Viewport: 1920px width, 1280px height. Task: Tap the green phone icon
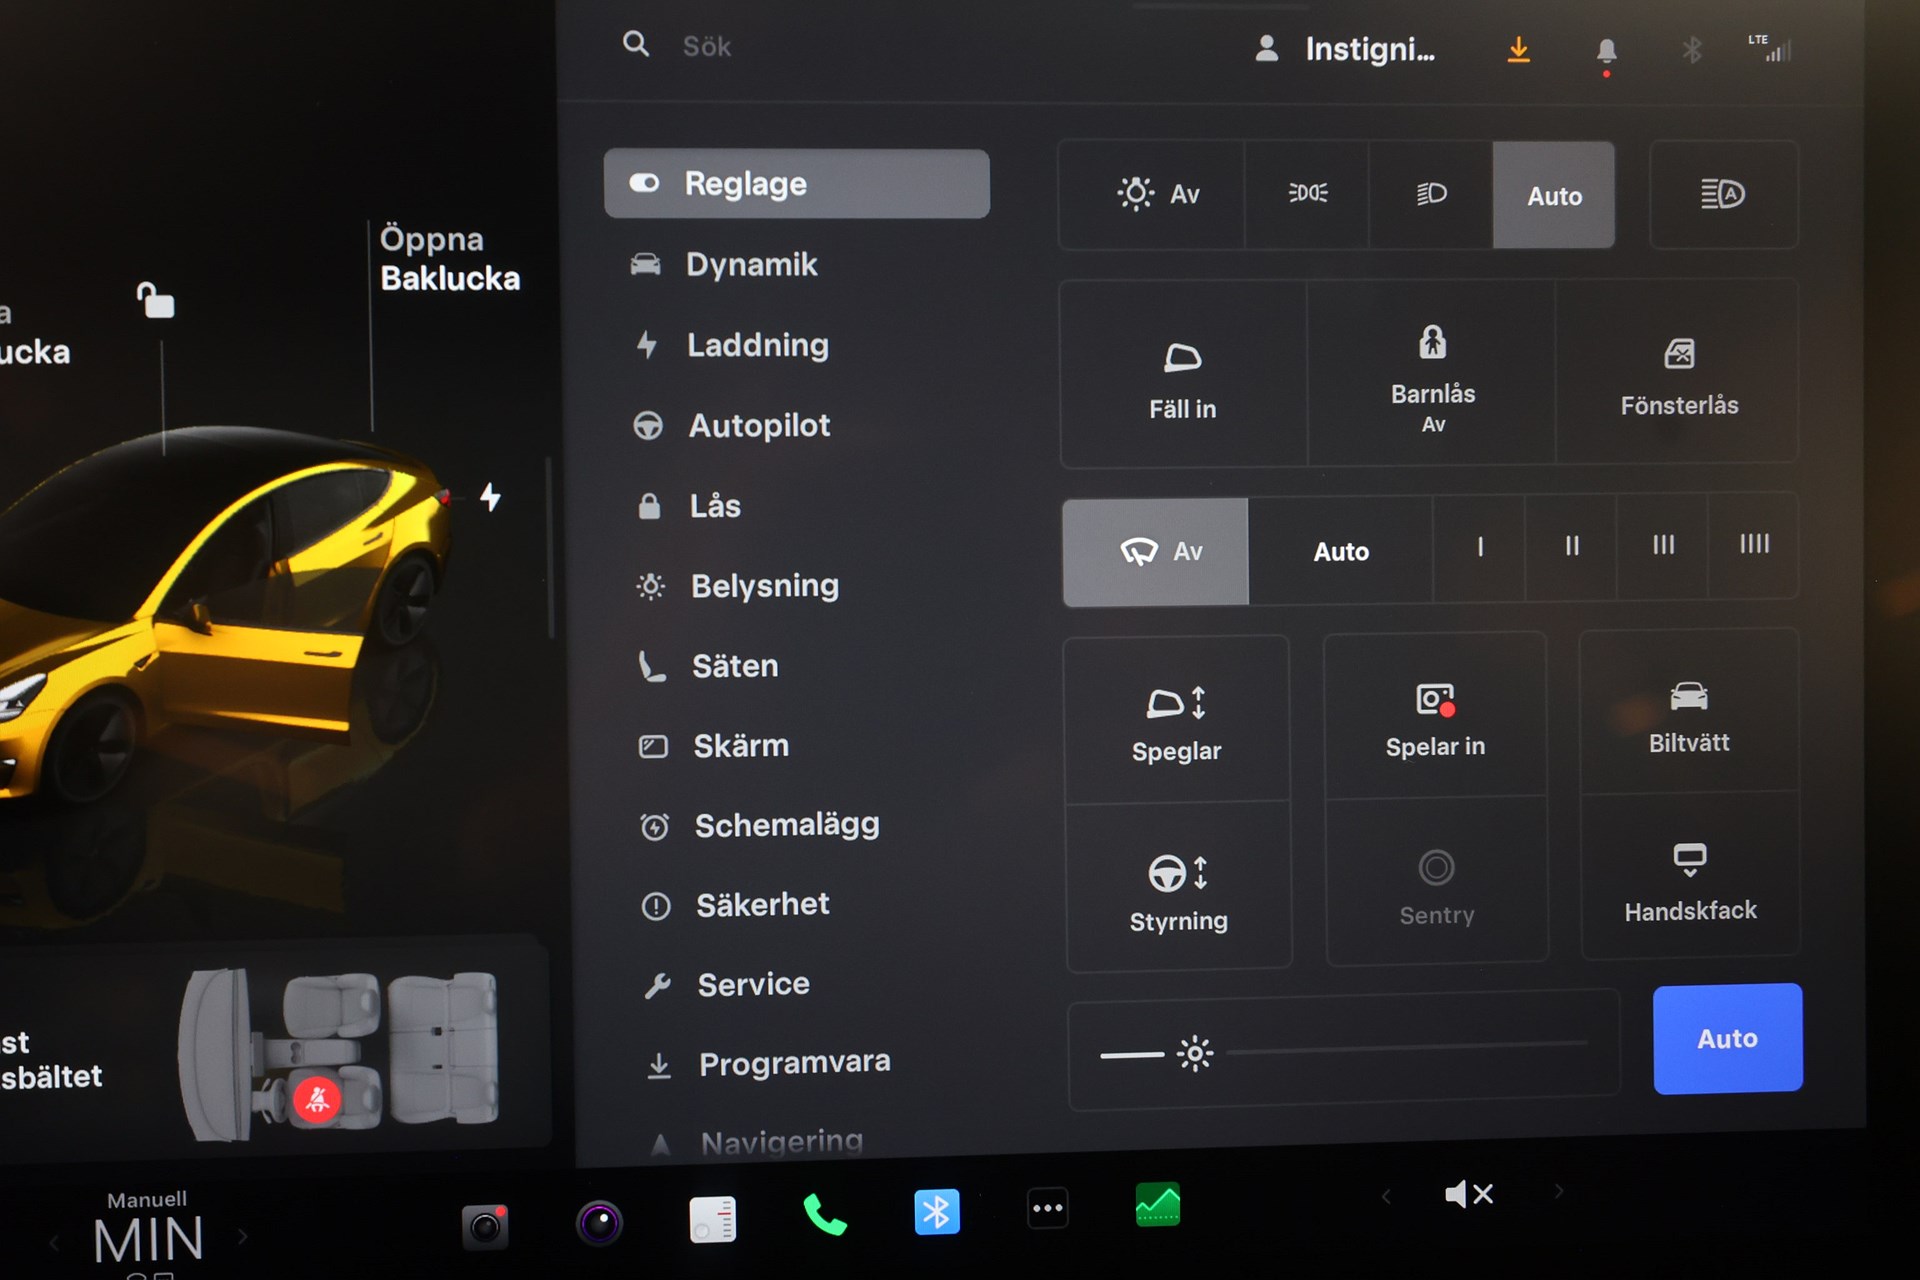(824, 1215)
